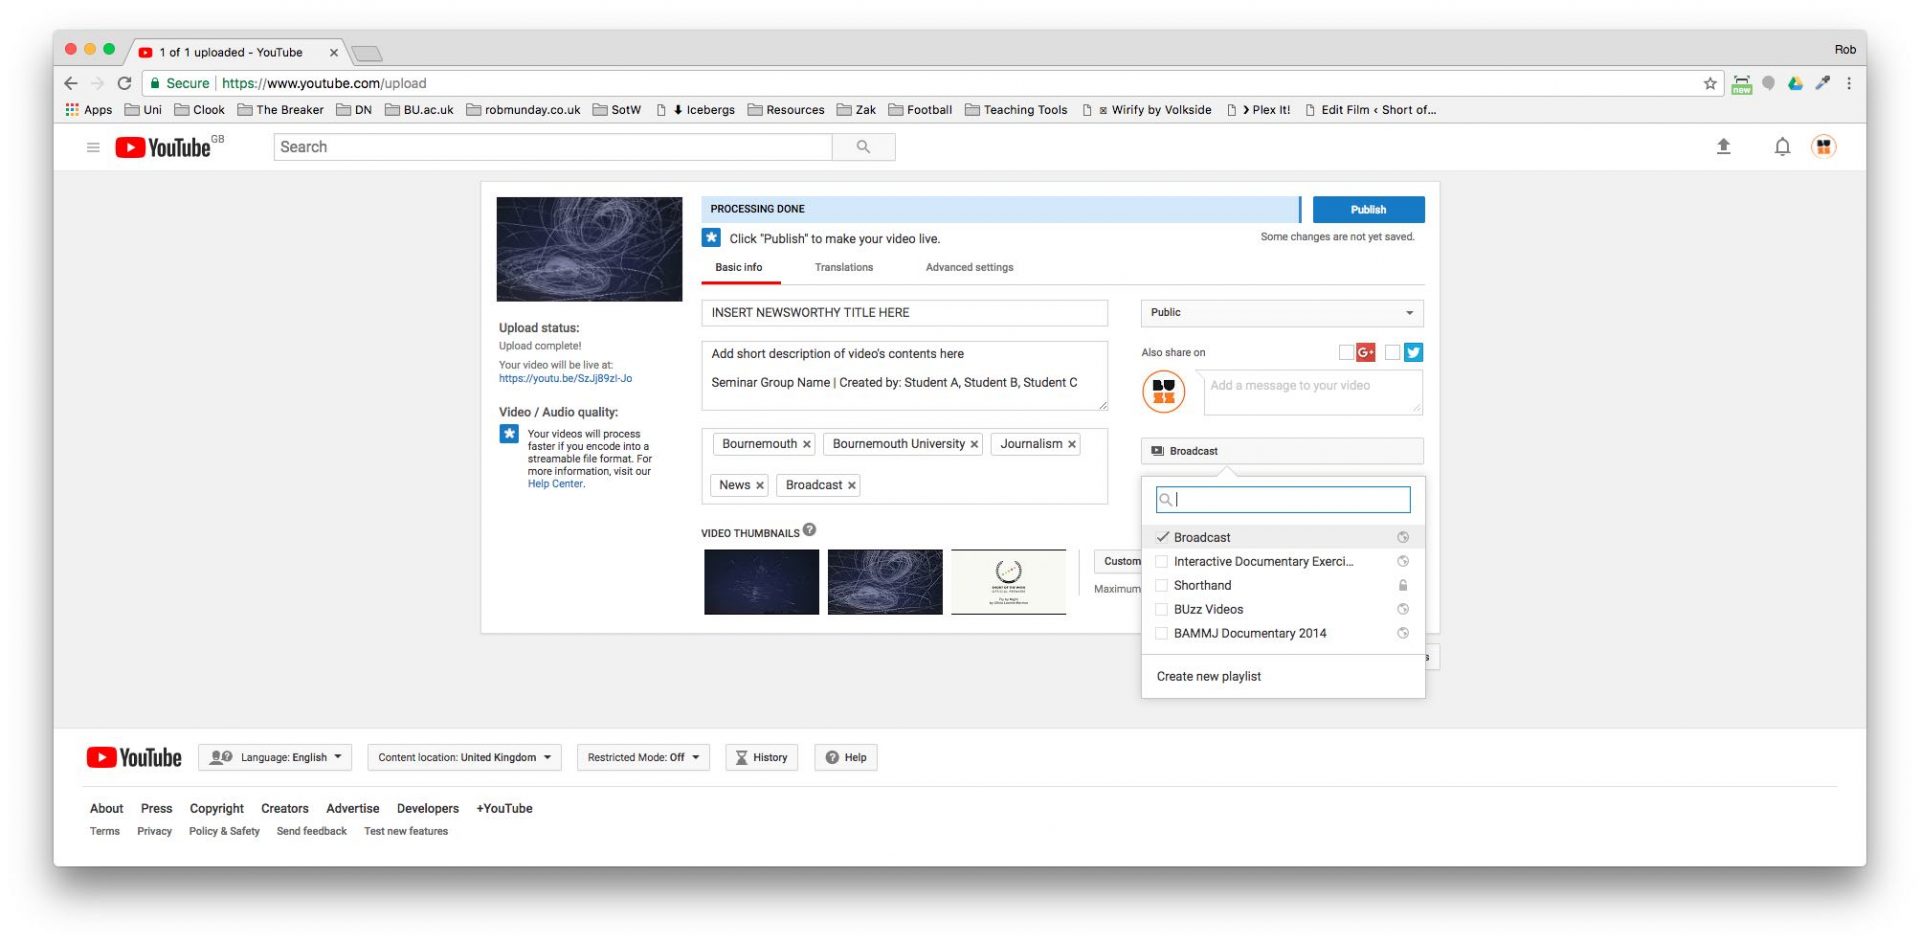Open the Football bookmark folder

click(920, 110)
